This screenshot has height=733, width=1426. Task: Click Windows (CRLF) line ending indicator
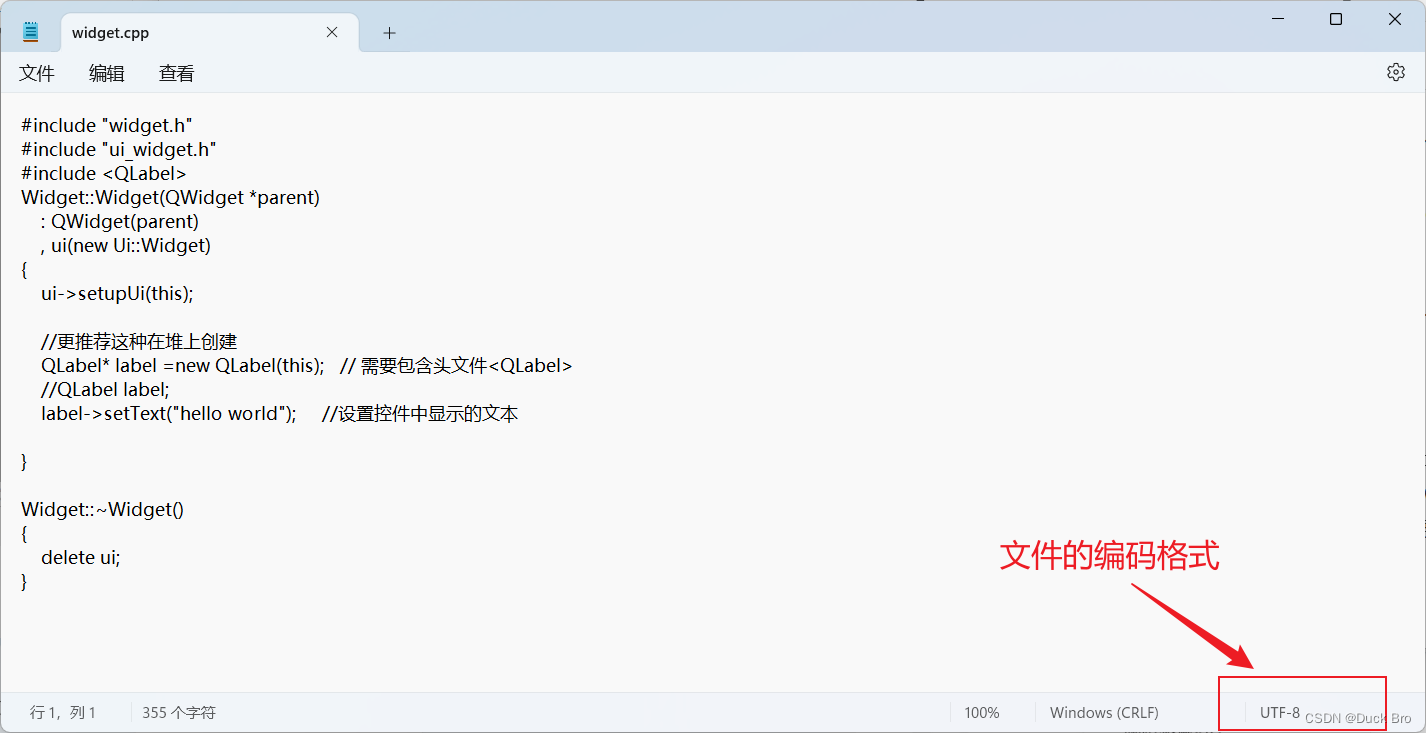[x=1104, y=713]
